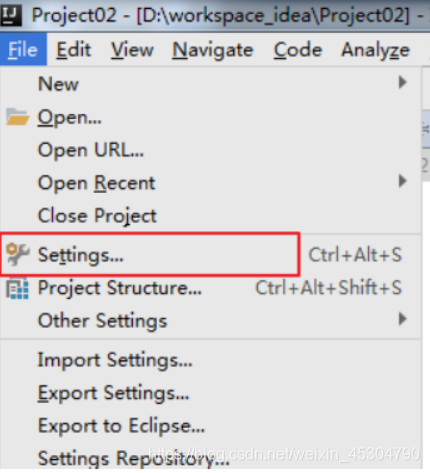Open the File menu

[23, 50]
